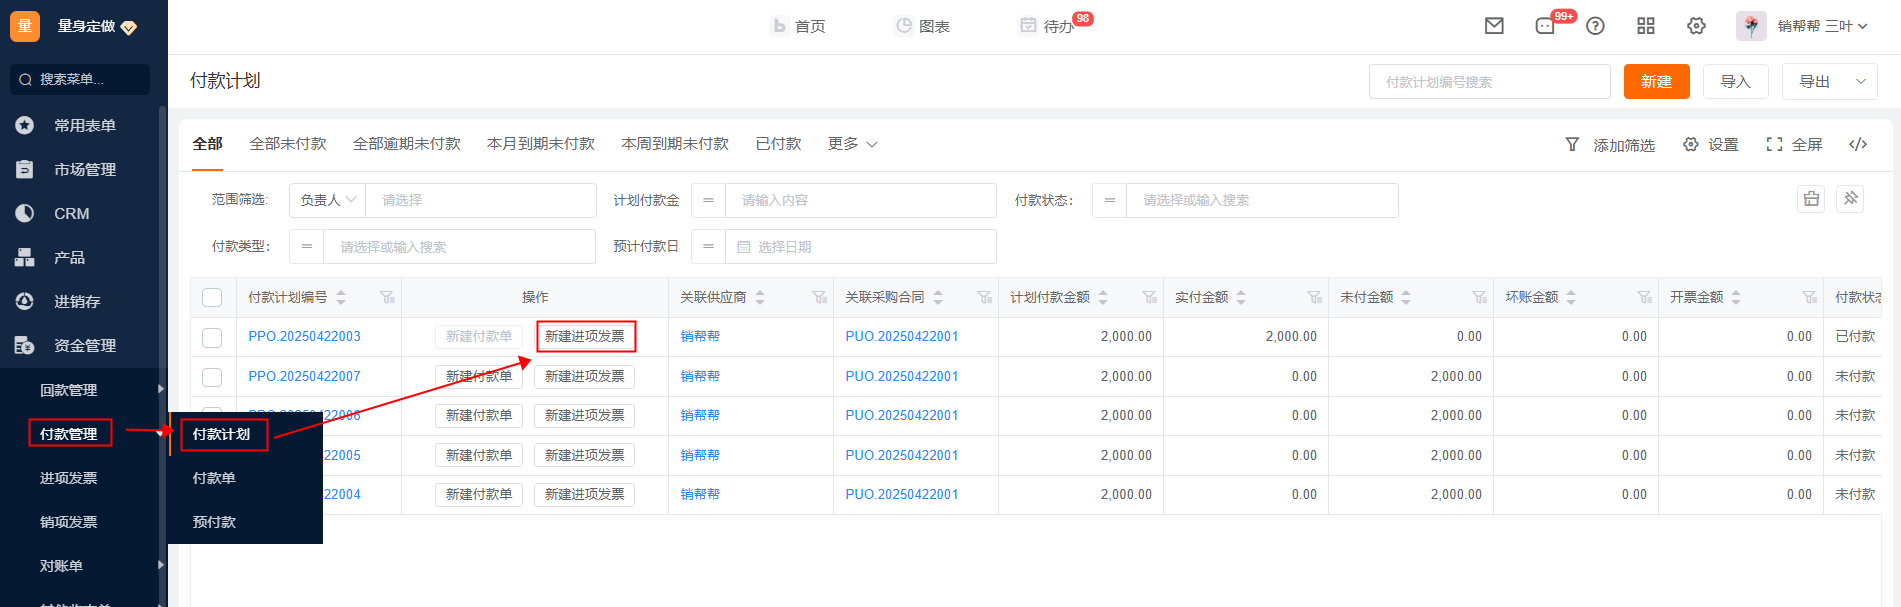Screen dimensions: 1901x607
Task: Open the help question mark icon
Action: [x=1595, y=26]
